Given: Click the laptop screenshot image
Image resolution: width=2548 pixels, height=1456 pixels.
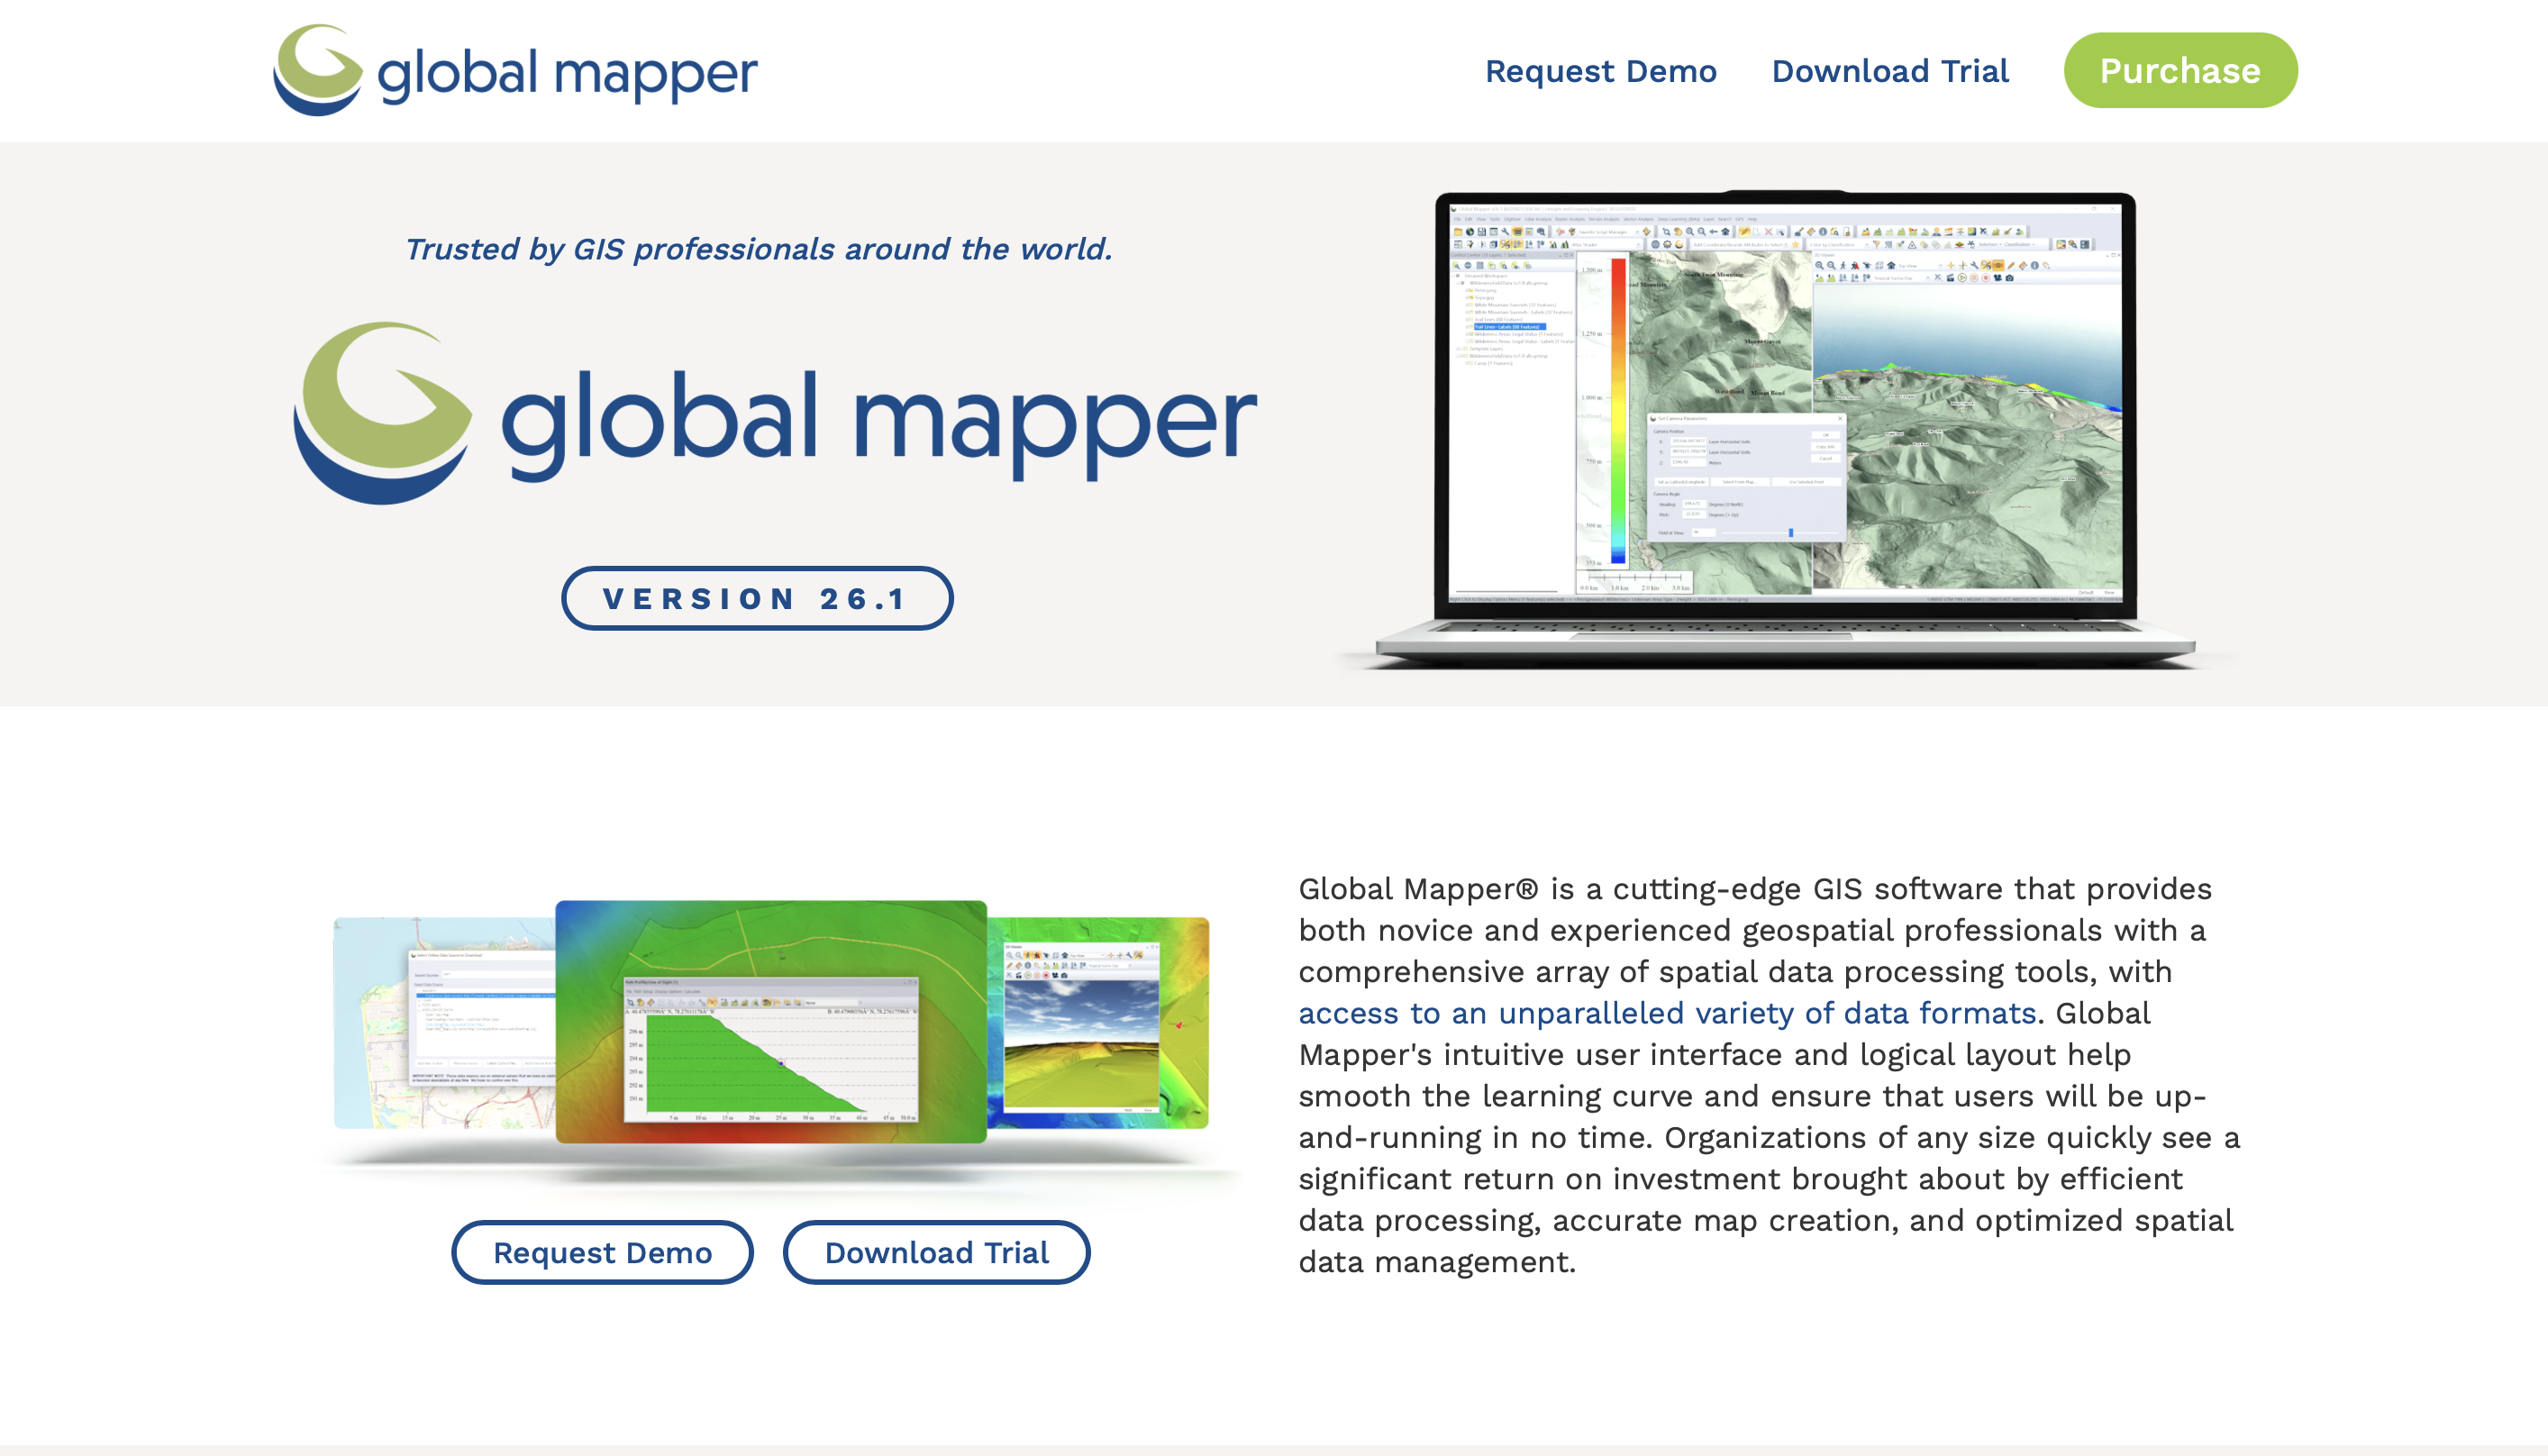Looking at the screenshot, I should coord(1785,430).
